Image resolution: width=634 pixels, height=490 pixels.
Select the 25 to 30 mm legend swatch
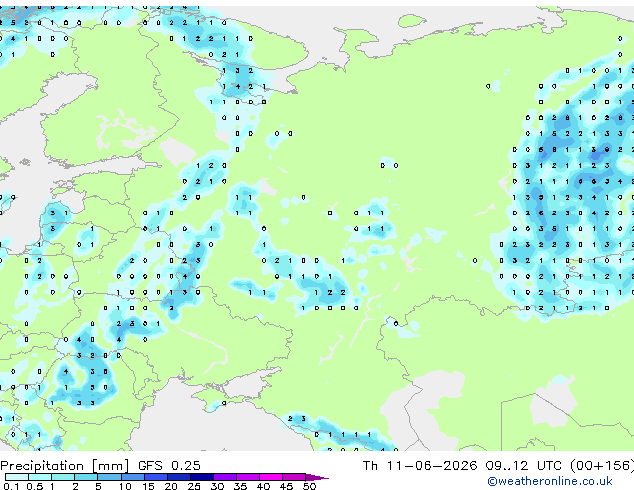coord(201,477)
